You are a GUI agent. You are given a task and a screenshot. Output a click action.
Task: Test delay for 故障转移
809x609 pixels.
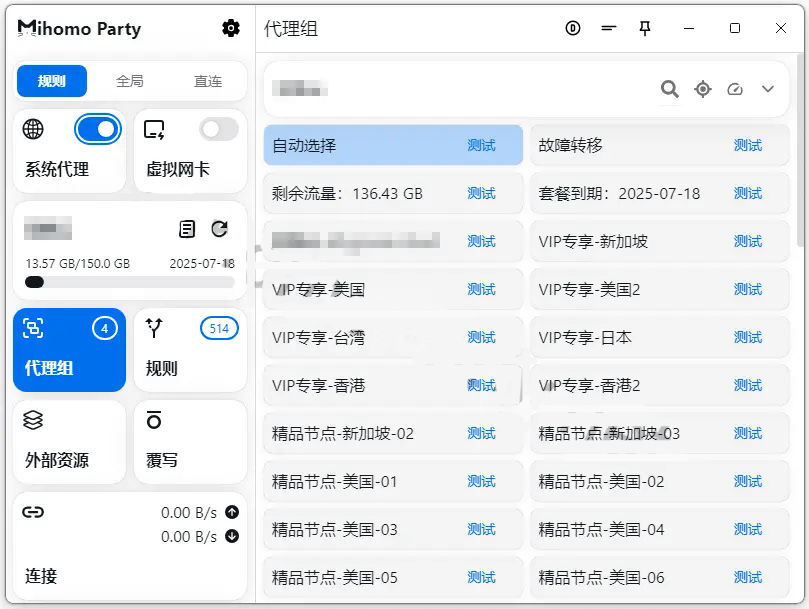(748, 146)
